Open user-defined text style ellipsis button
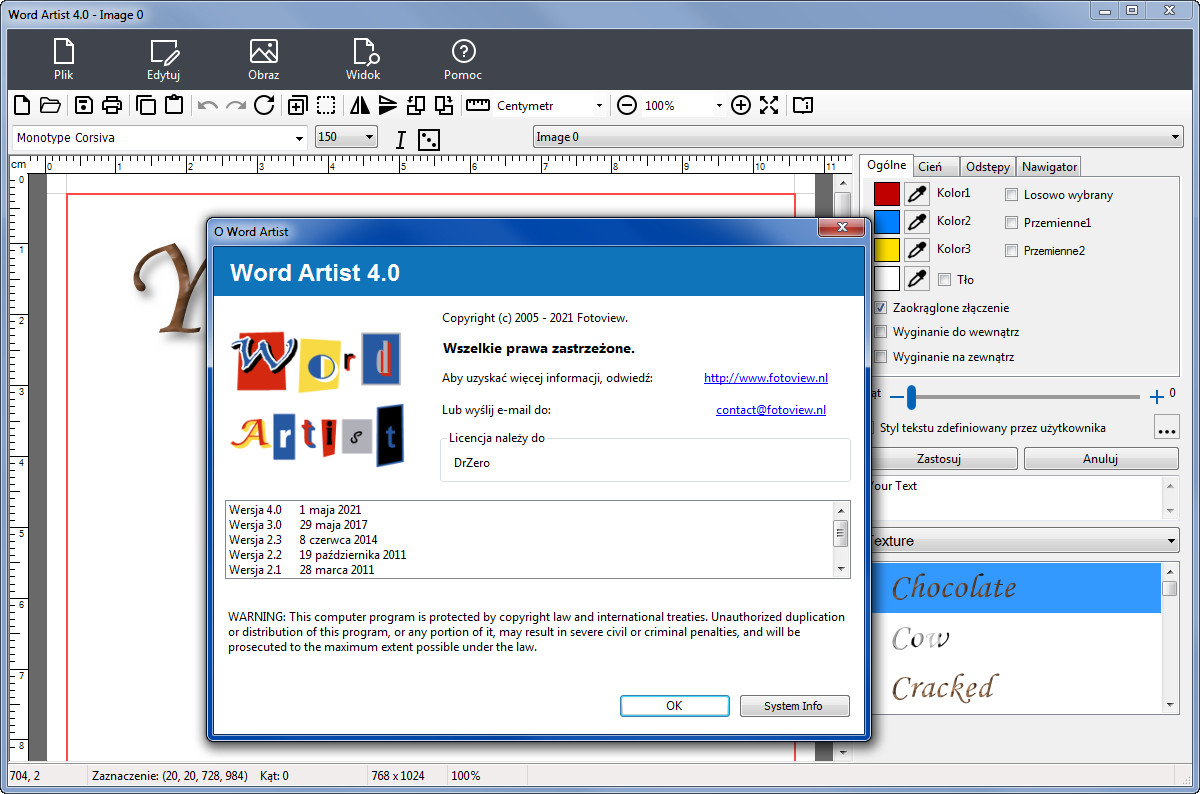1200x794 pixels. [x=1166, y=428]
